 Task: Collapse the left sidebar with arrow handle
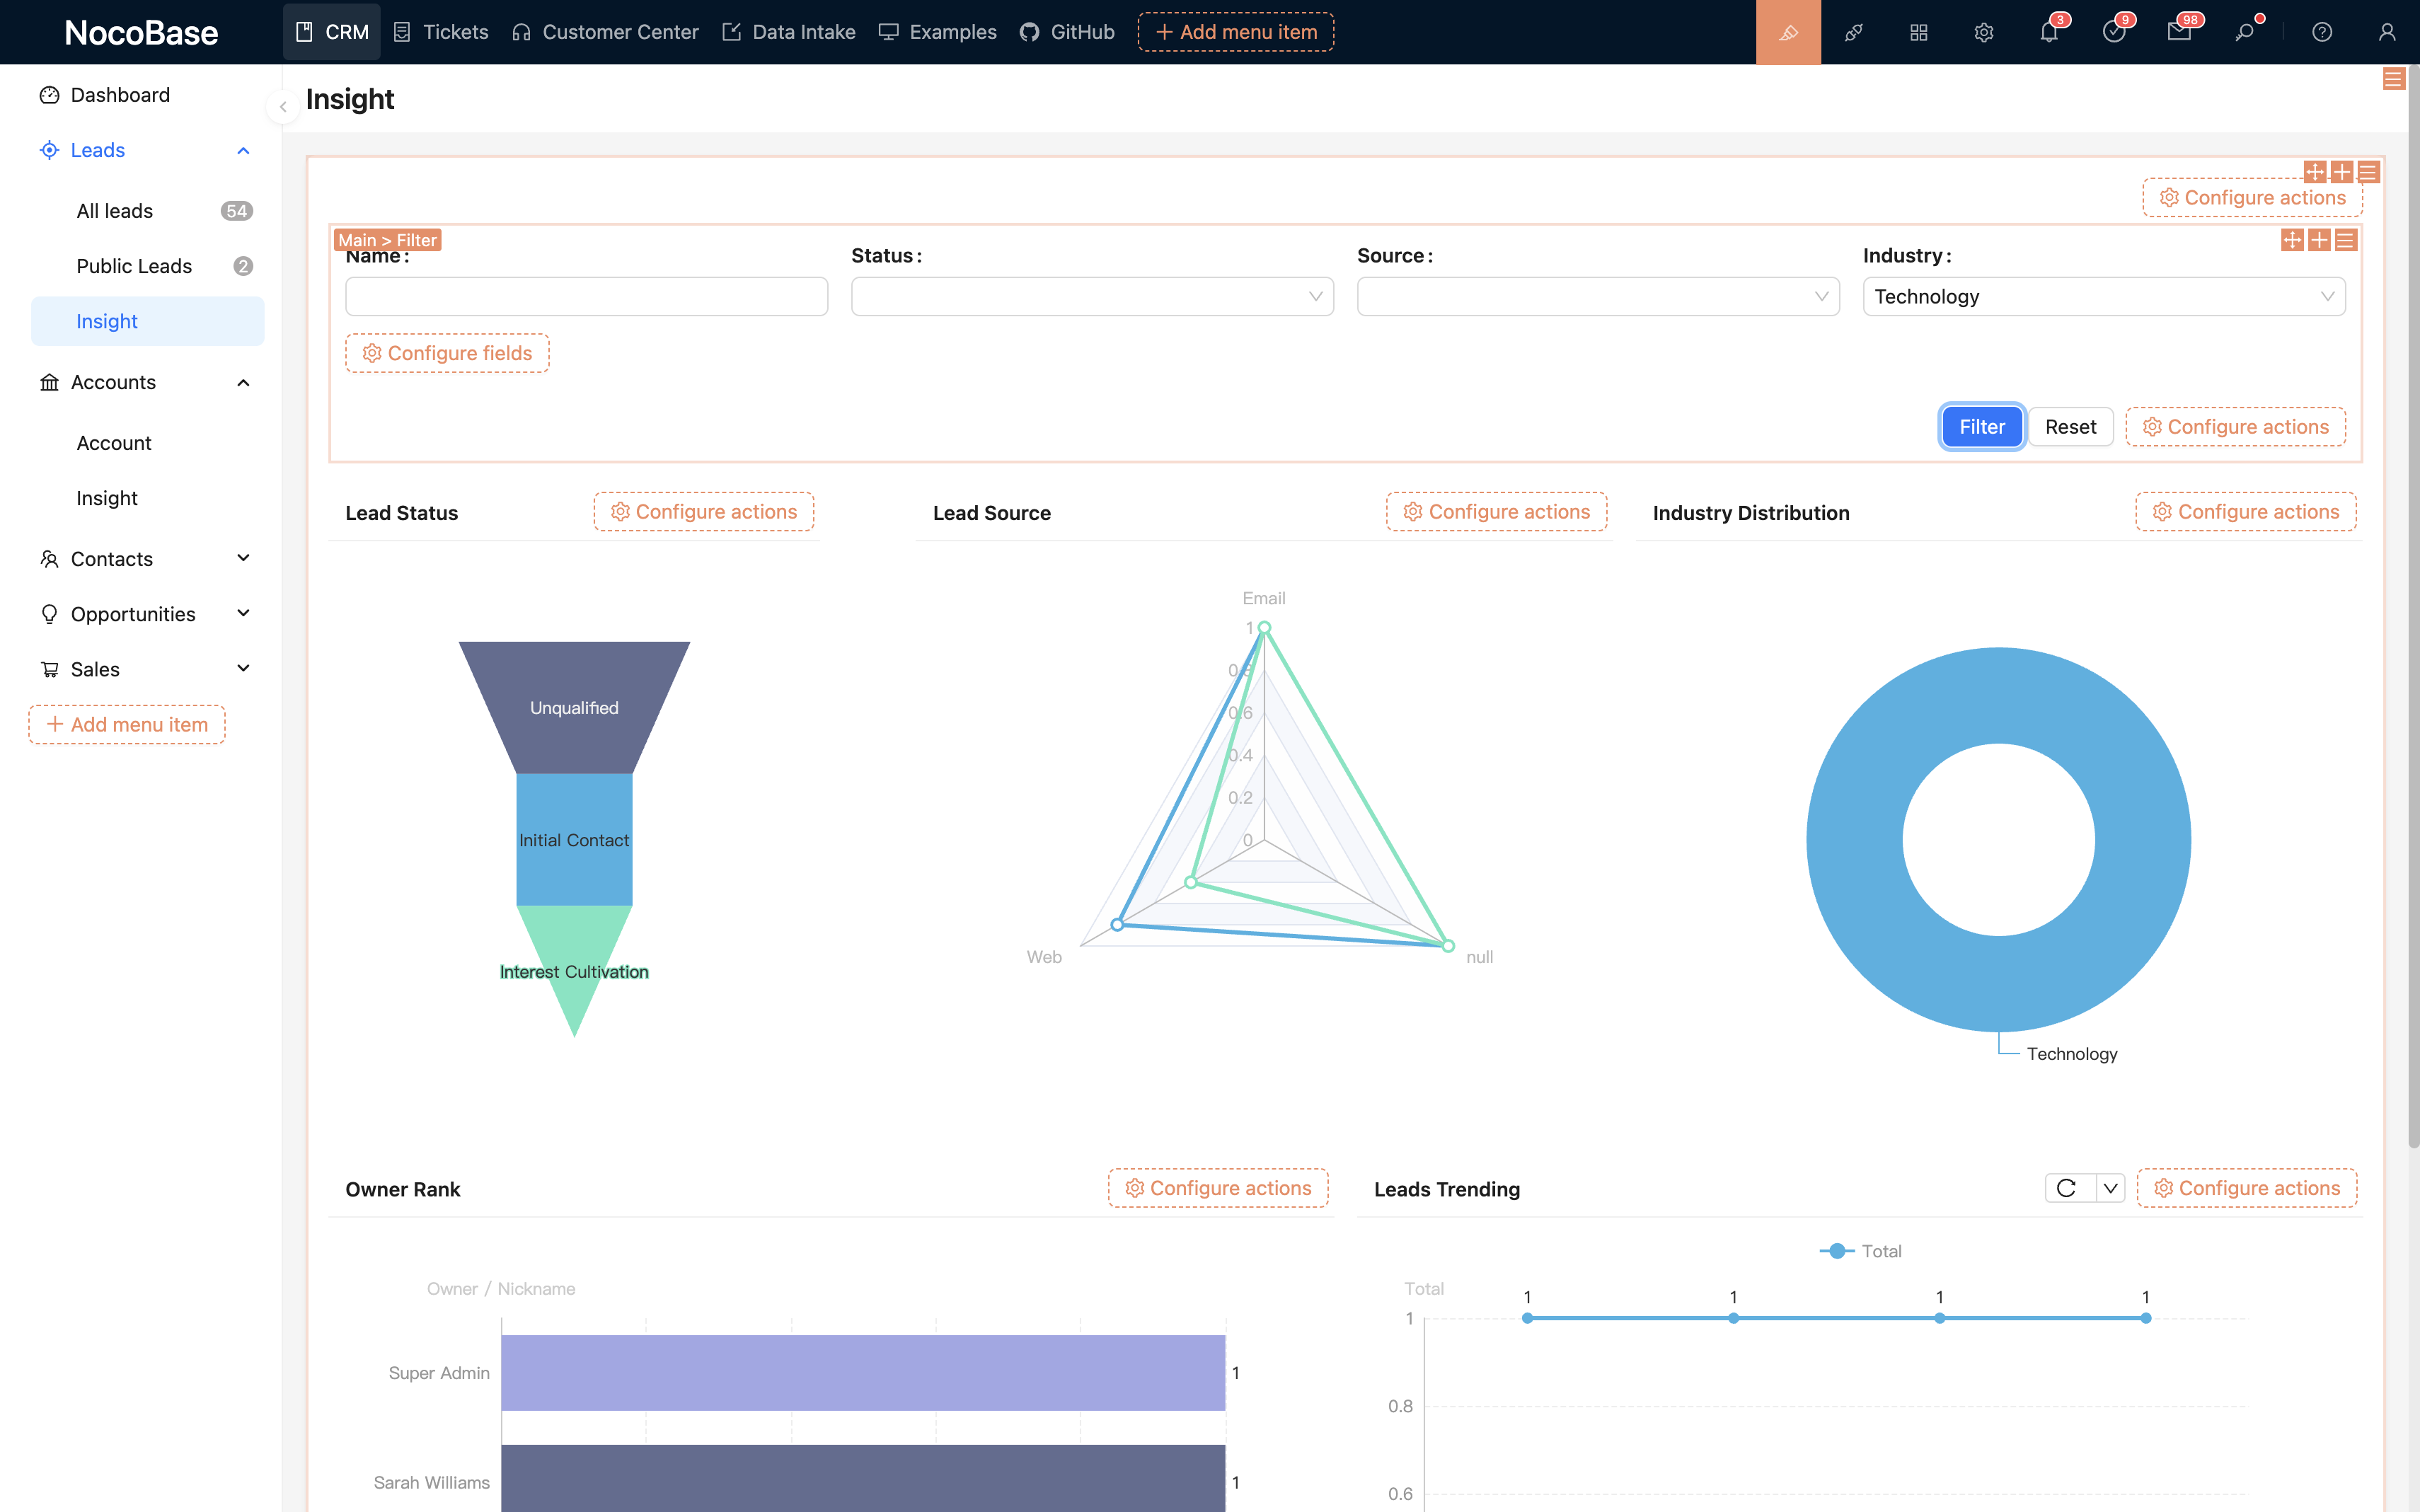[x=283, y=106]
